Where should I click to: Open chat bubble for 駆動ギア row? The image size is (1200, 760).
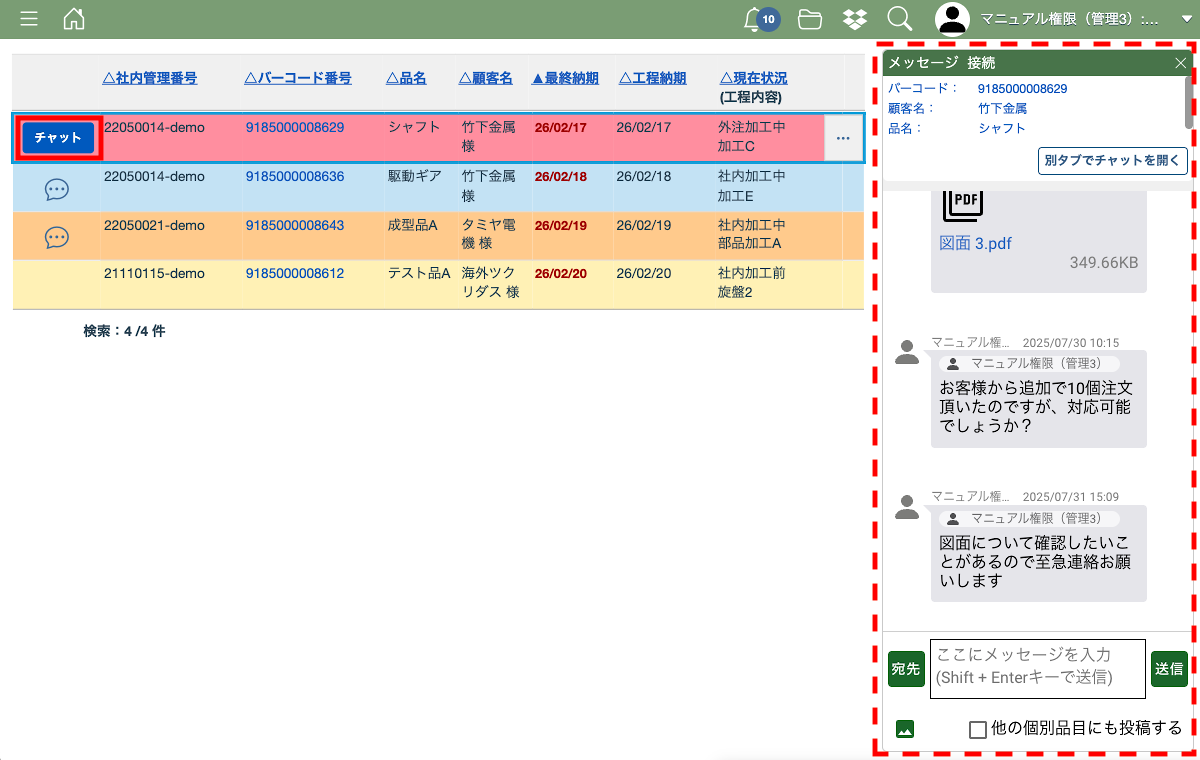[x=57, y=189]
